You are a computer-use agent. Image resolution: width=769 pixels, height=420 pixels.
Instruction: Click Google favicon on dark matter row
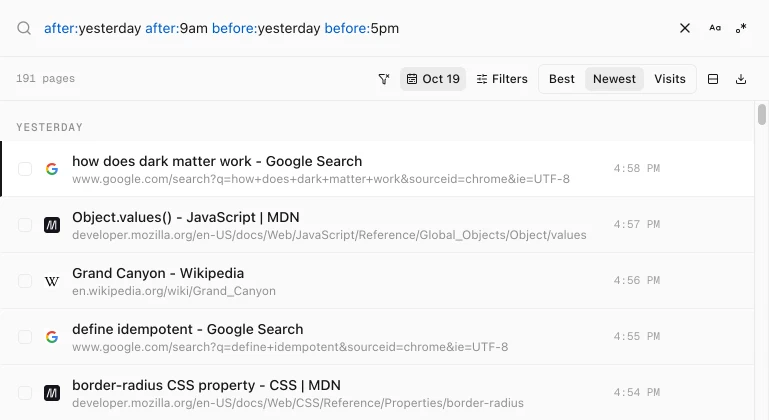point(52,169)
